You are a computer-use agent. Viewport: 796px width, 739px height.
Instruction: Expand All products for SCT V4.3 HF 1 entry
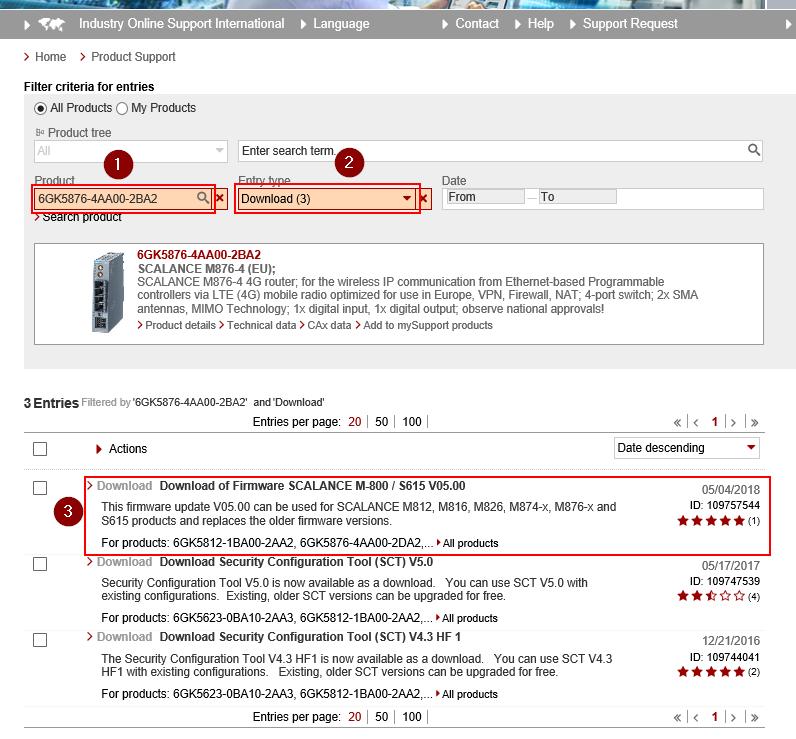click(x=467, y=694)
